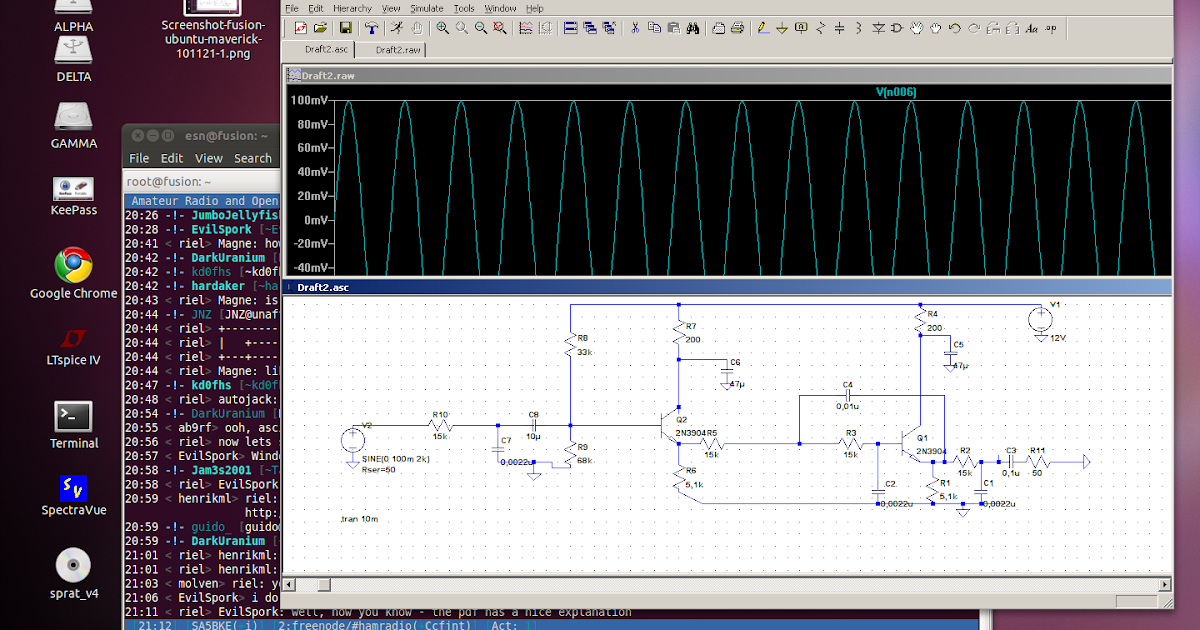This screenshot has width=1200, height=630.
Task: Open the Control Panel hammer icon
Action: point(371,28)
